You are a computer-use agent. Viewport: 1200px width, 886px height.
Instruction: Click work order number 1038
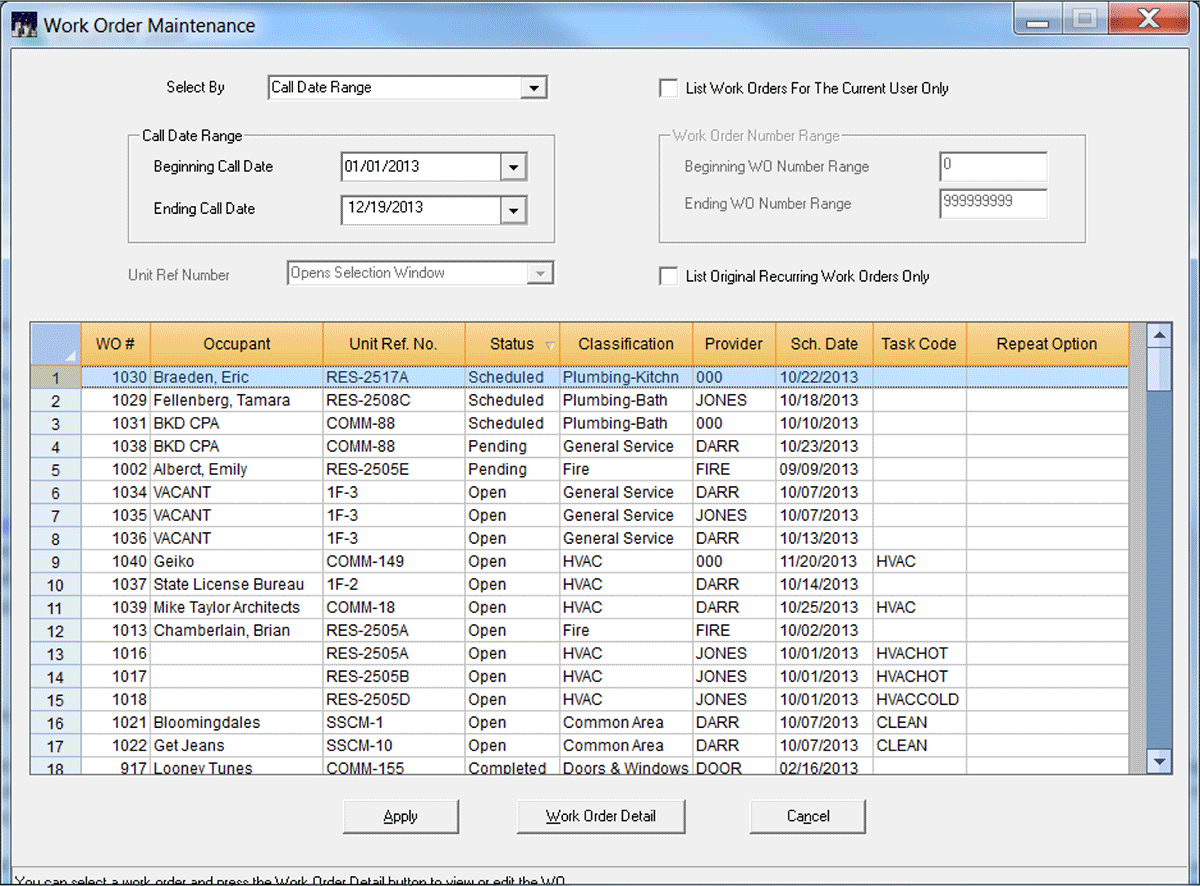point(116,447)
